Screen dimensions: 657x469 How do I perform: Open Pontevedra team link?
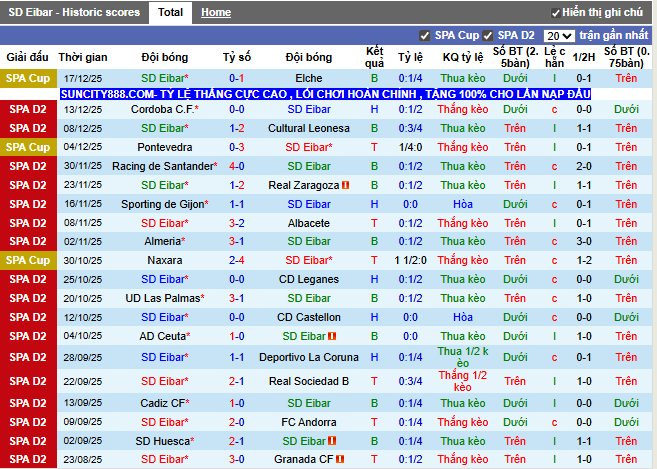(x=165, y=147)
